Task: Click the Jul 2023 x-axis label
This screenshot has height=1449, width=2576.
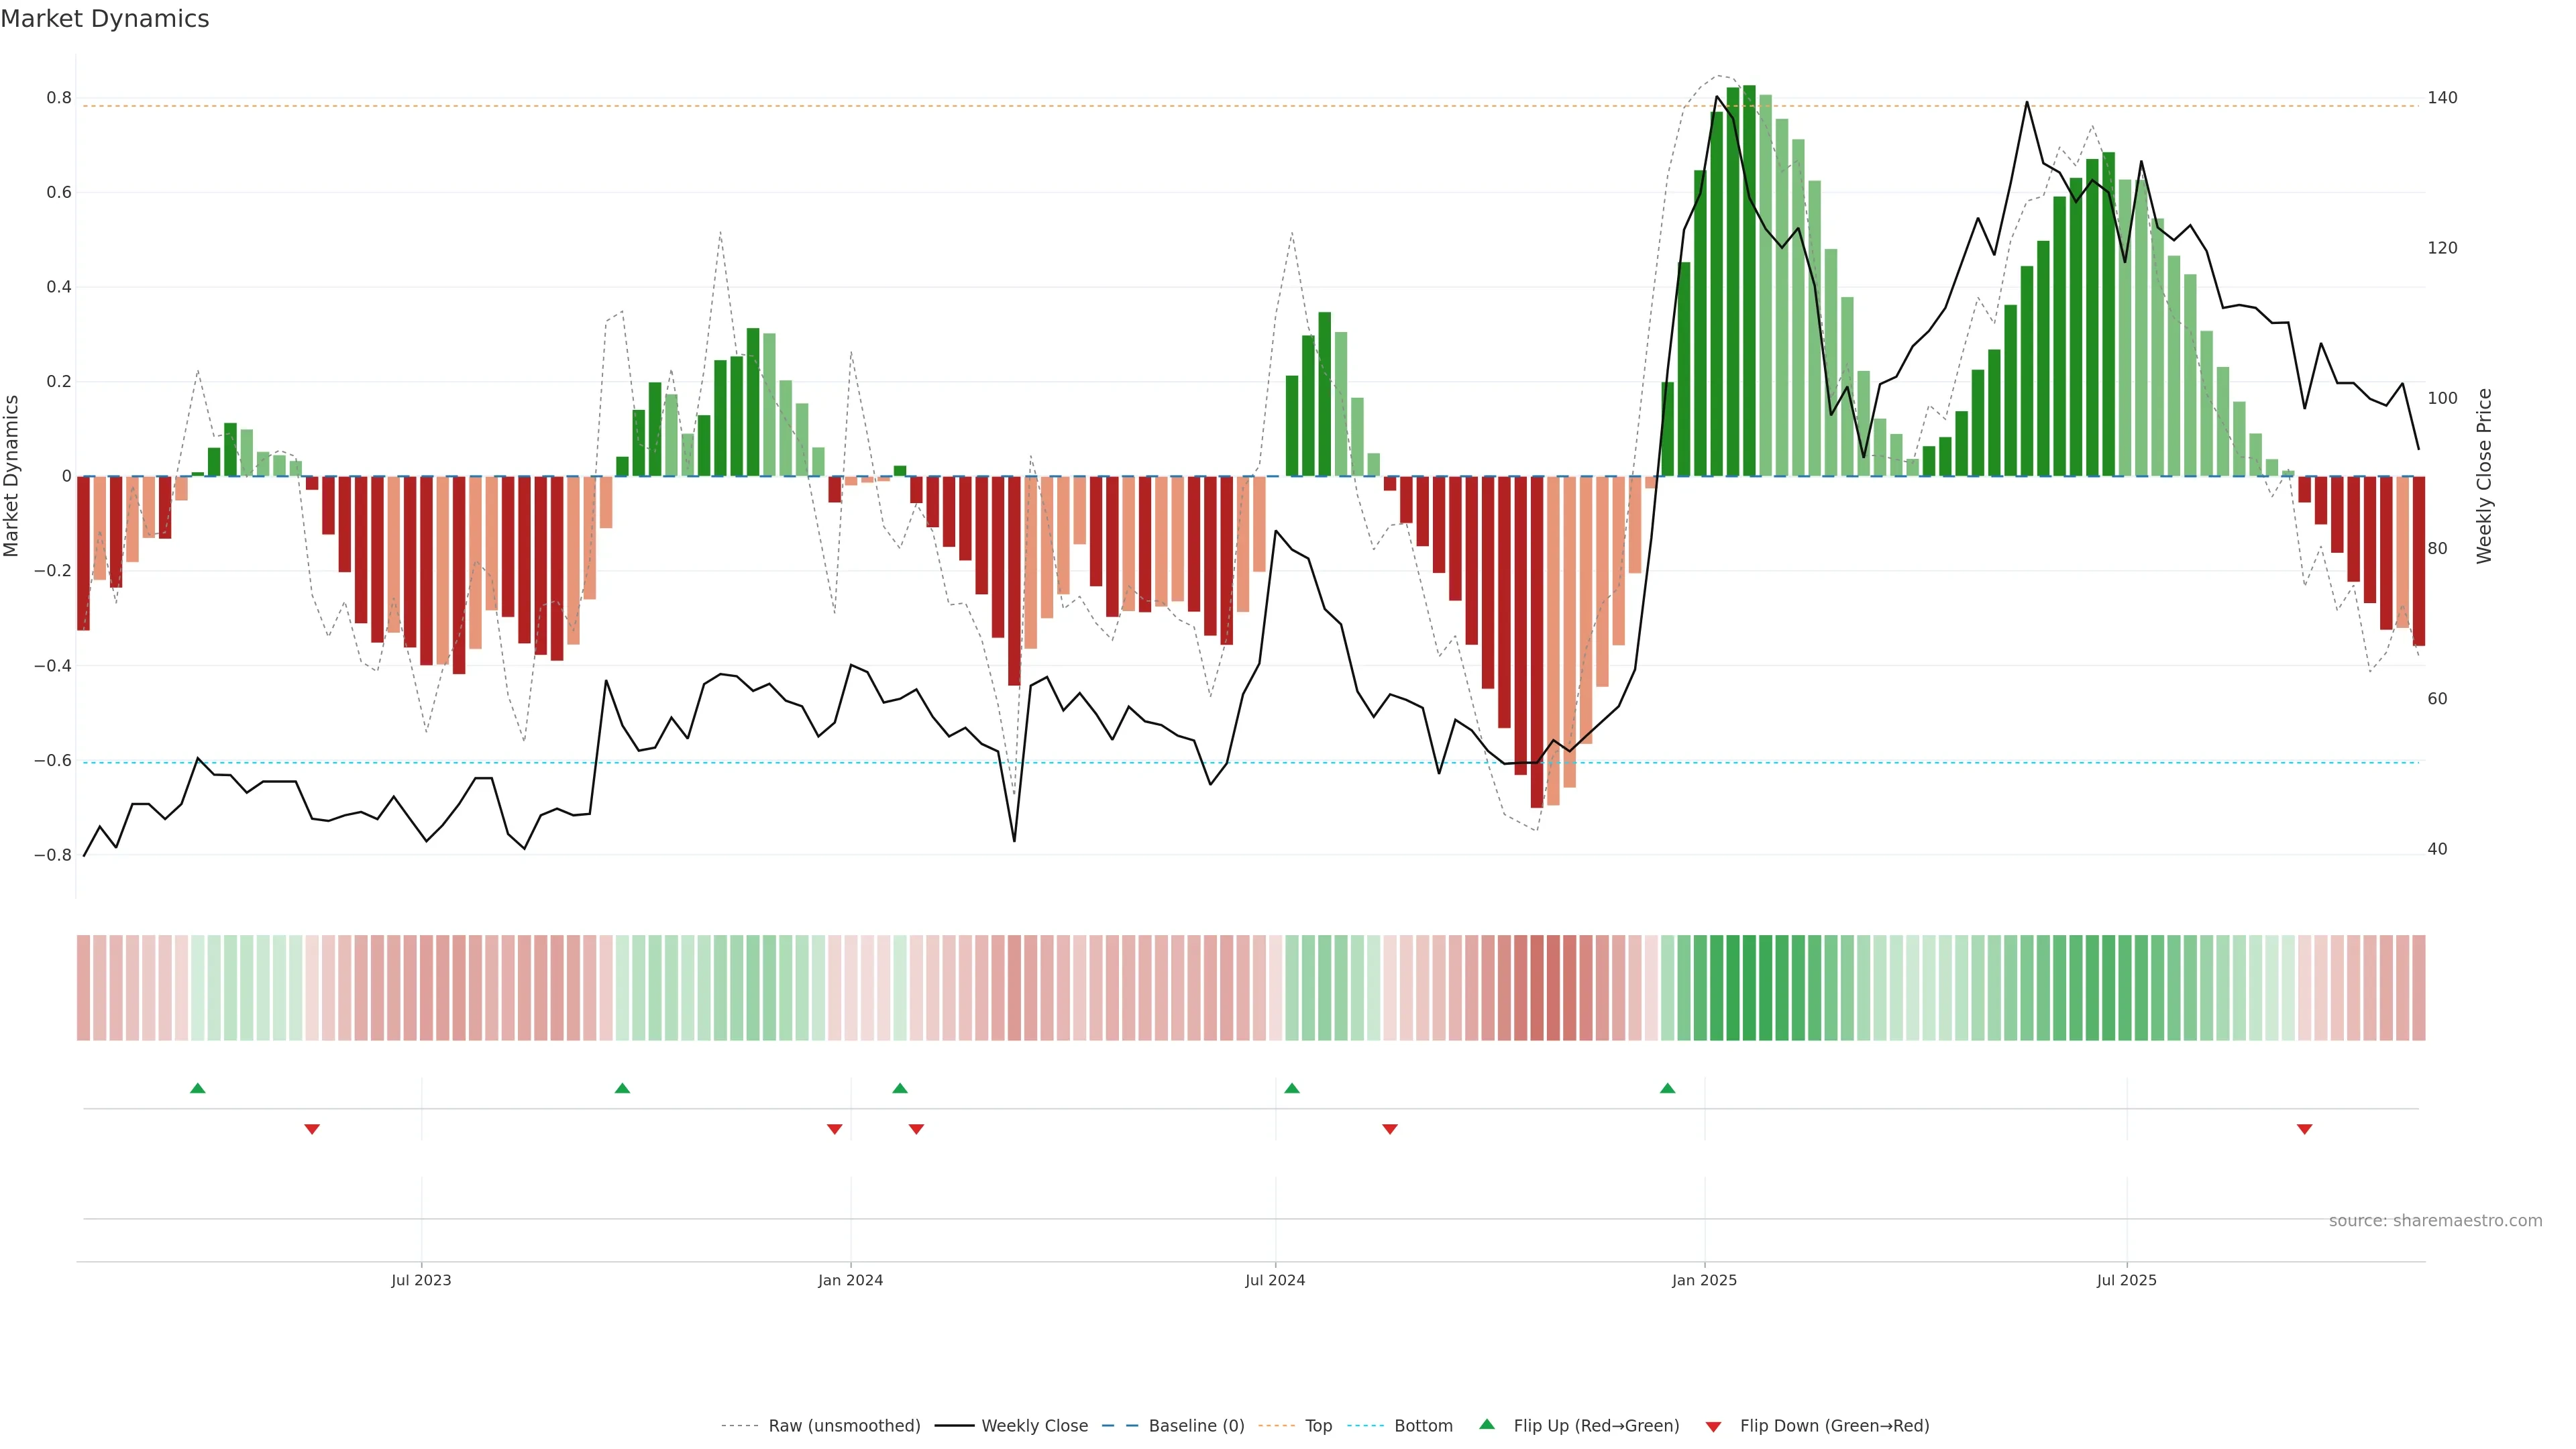Action: 421,1280
